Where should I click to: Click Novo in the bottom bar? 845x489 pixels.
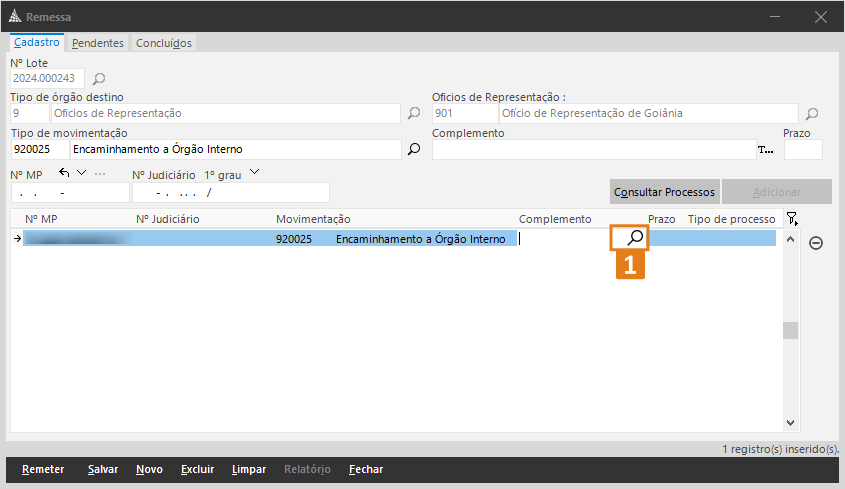(149, 470)
